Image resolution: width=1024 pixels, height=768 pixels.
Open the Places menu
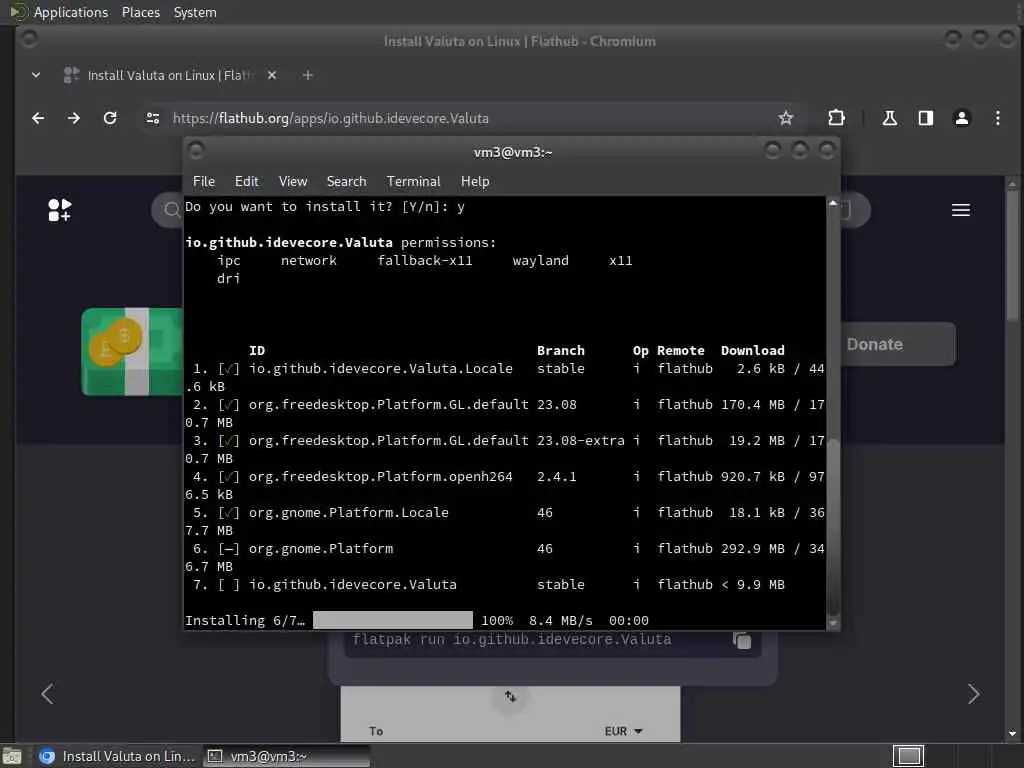point(140,12)
